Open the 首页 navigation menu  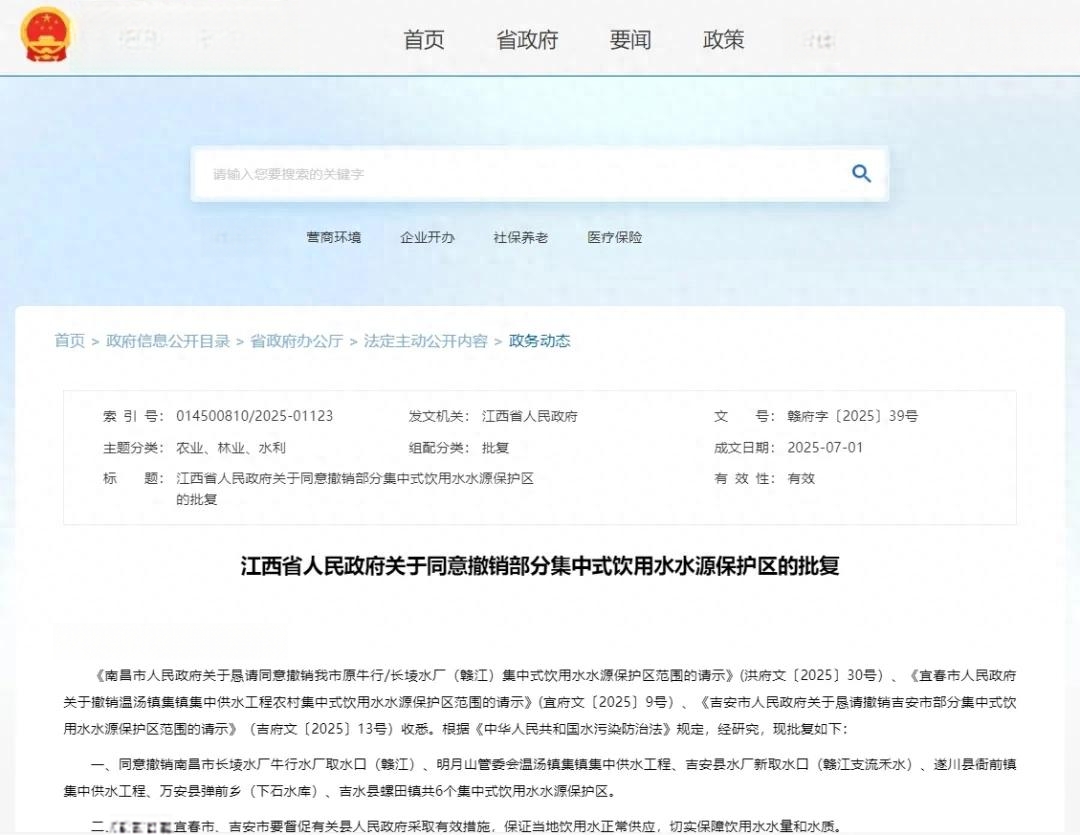pos(424,40)
